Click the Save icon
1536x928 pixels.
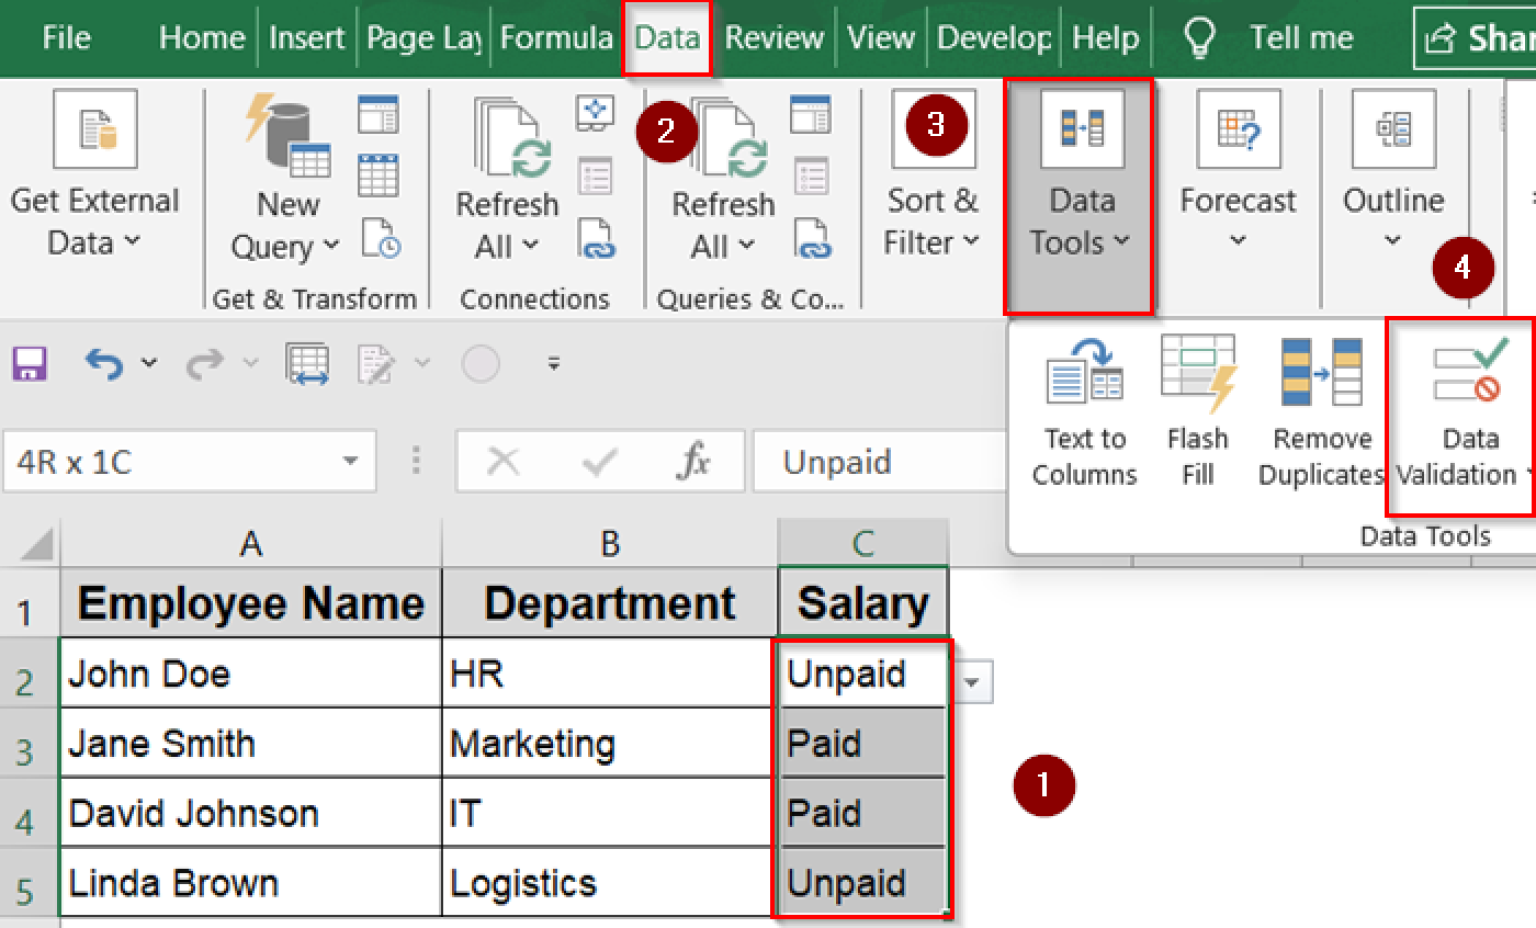pyautogui.click(x=28, y=363)
